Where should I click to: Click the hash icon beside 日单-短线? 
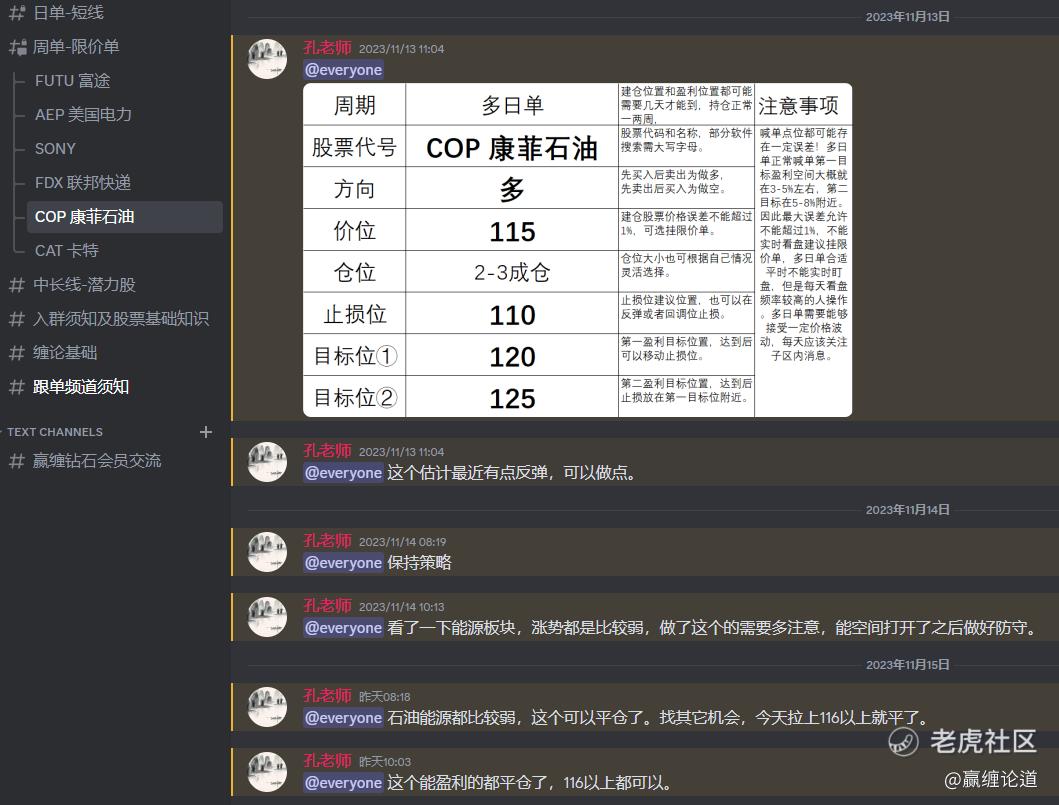click(x=17, y=12)
